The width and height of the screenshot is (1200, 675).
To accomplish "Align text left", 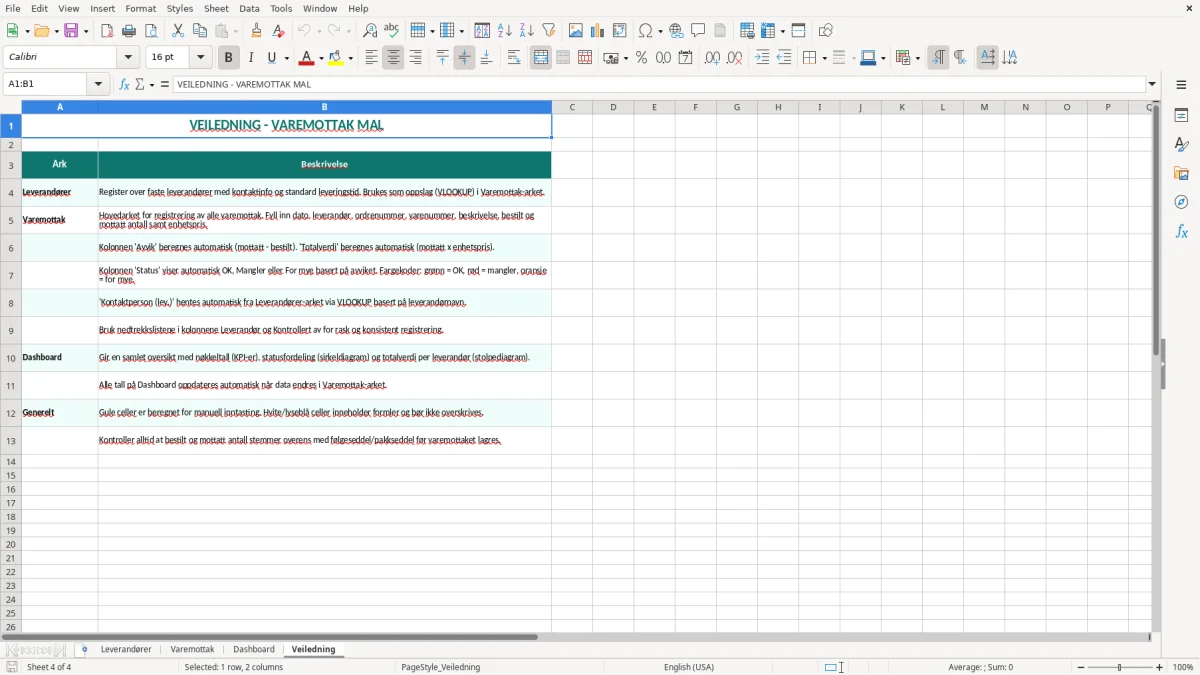I will coord(371,58).
